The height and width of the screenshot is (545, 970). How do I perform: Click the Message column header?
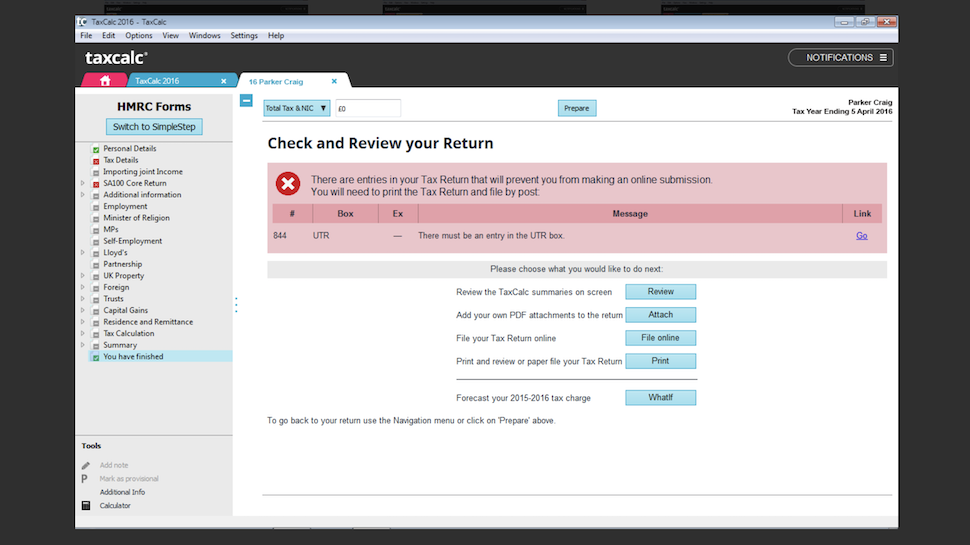pos(630,213)
